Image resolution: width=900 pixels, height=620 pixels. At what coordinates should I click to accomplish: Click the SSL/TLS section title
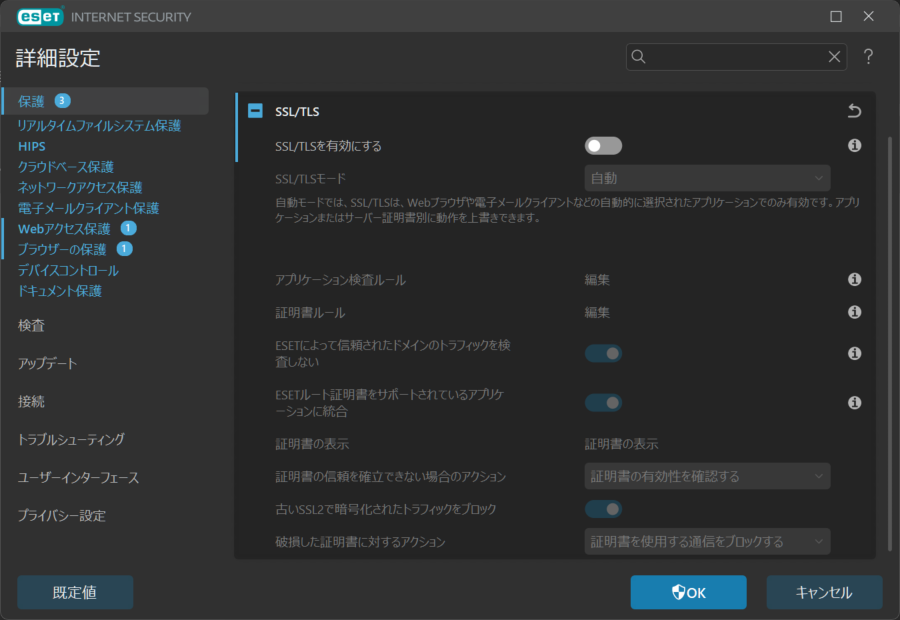point(297,111)
